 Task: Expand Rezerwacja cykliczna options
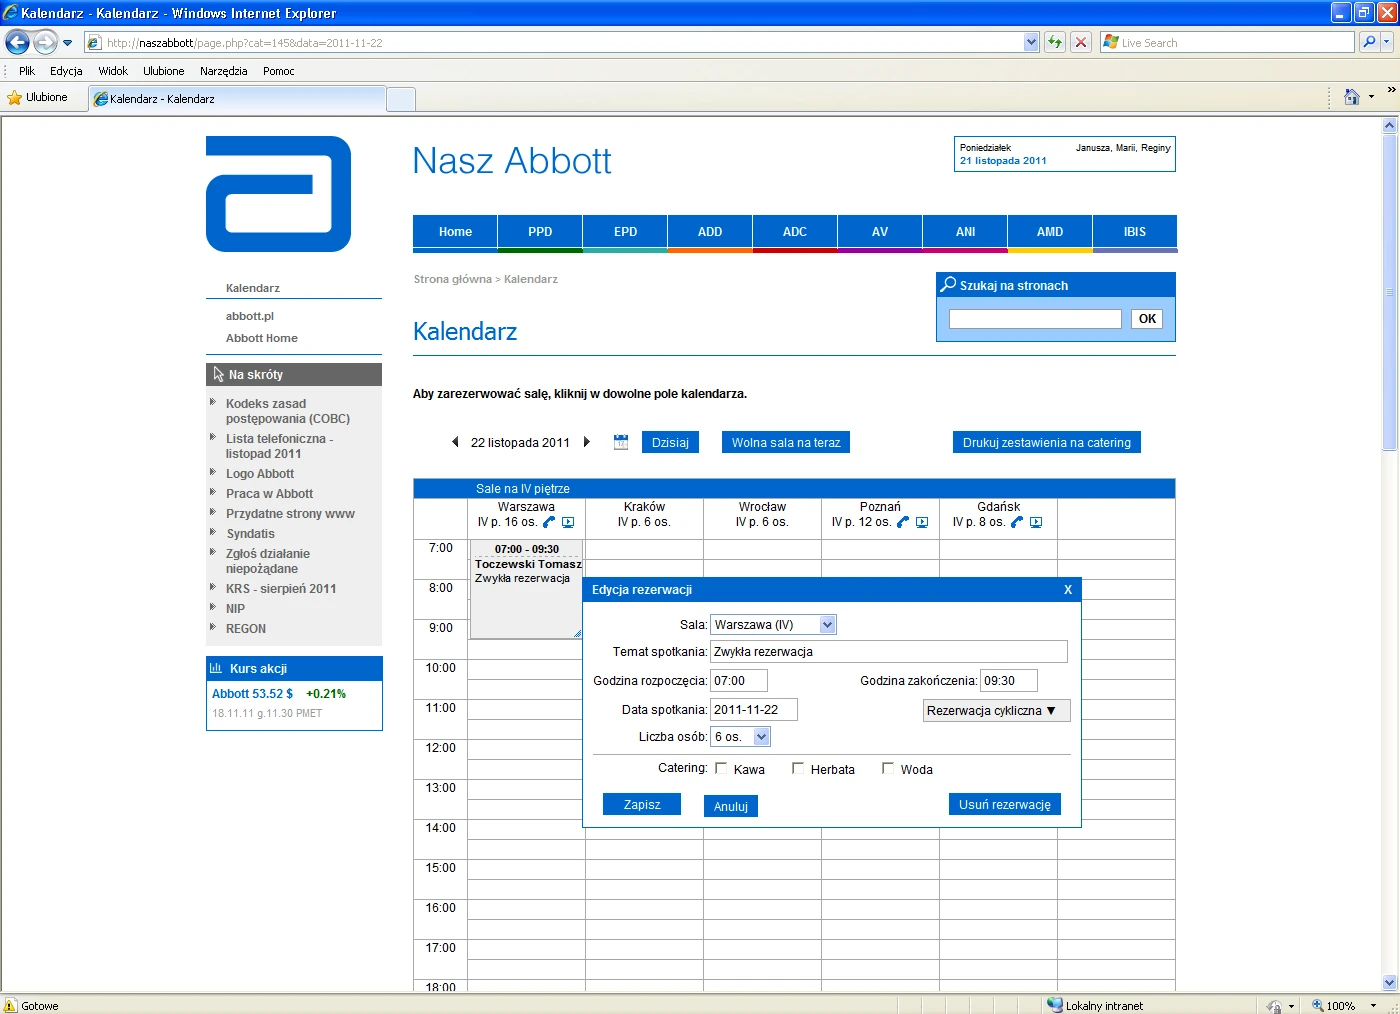996,710
